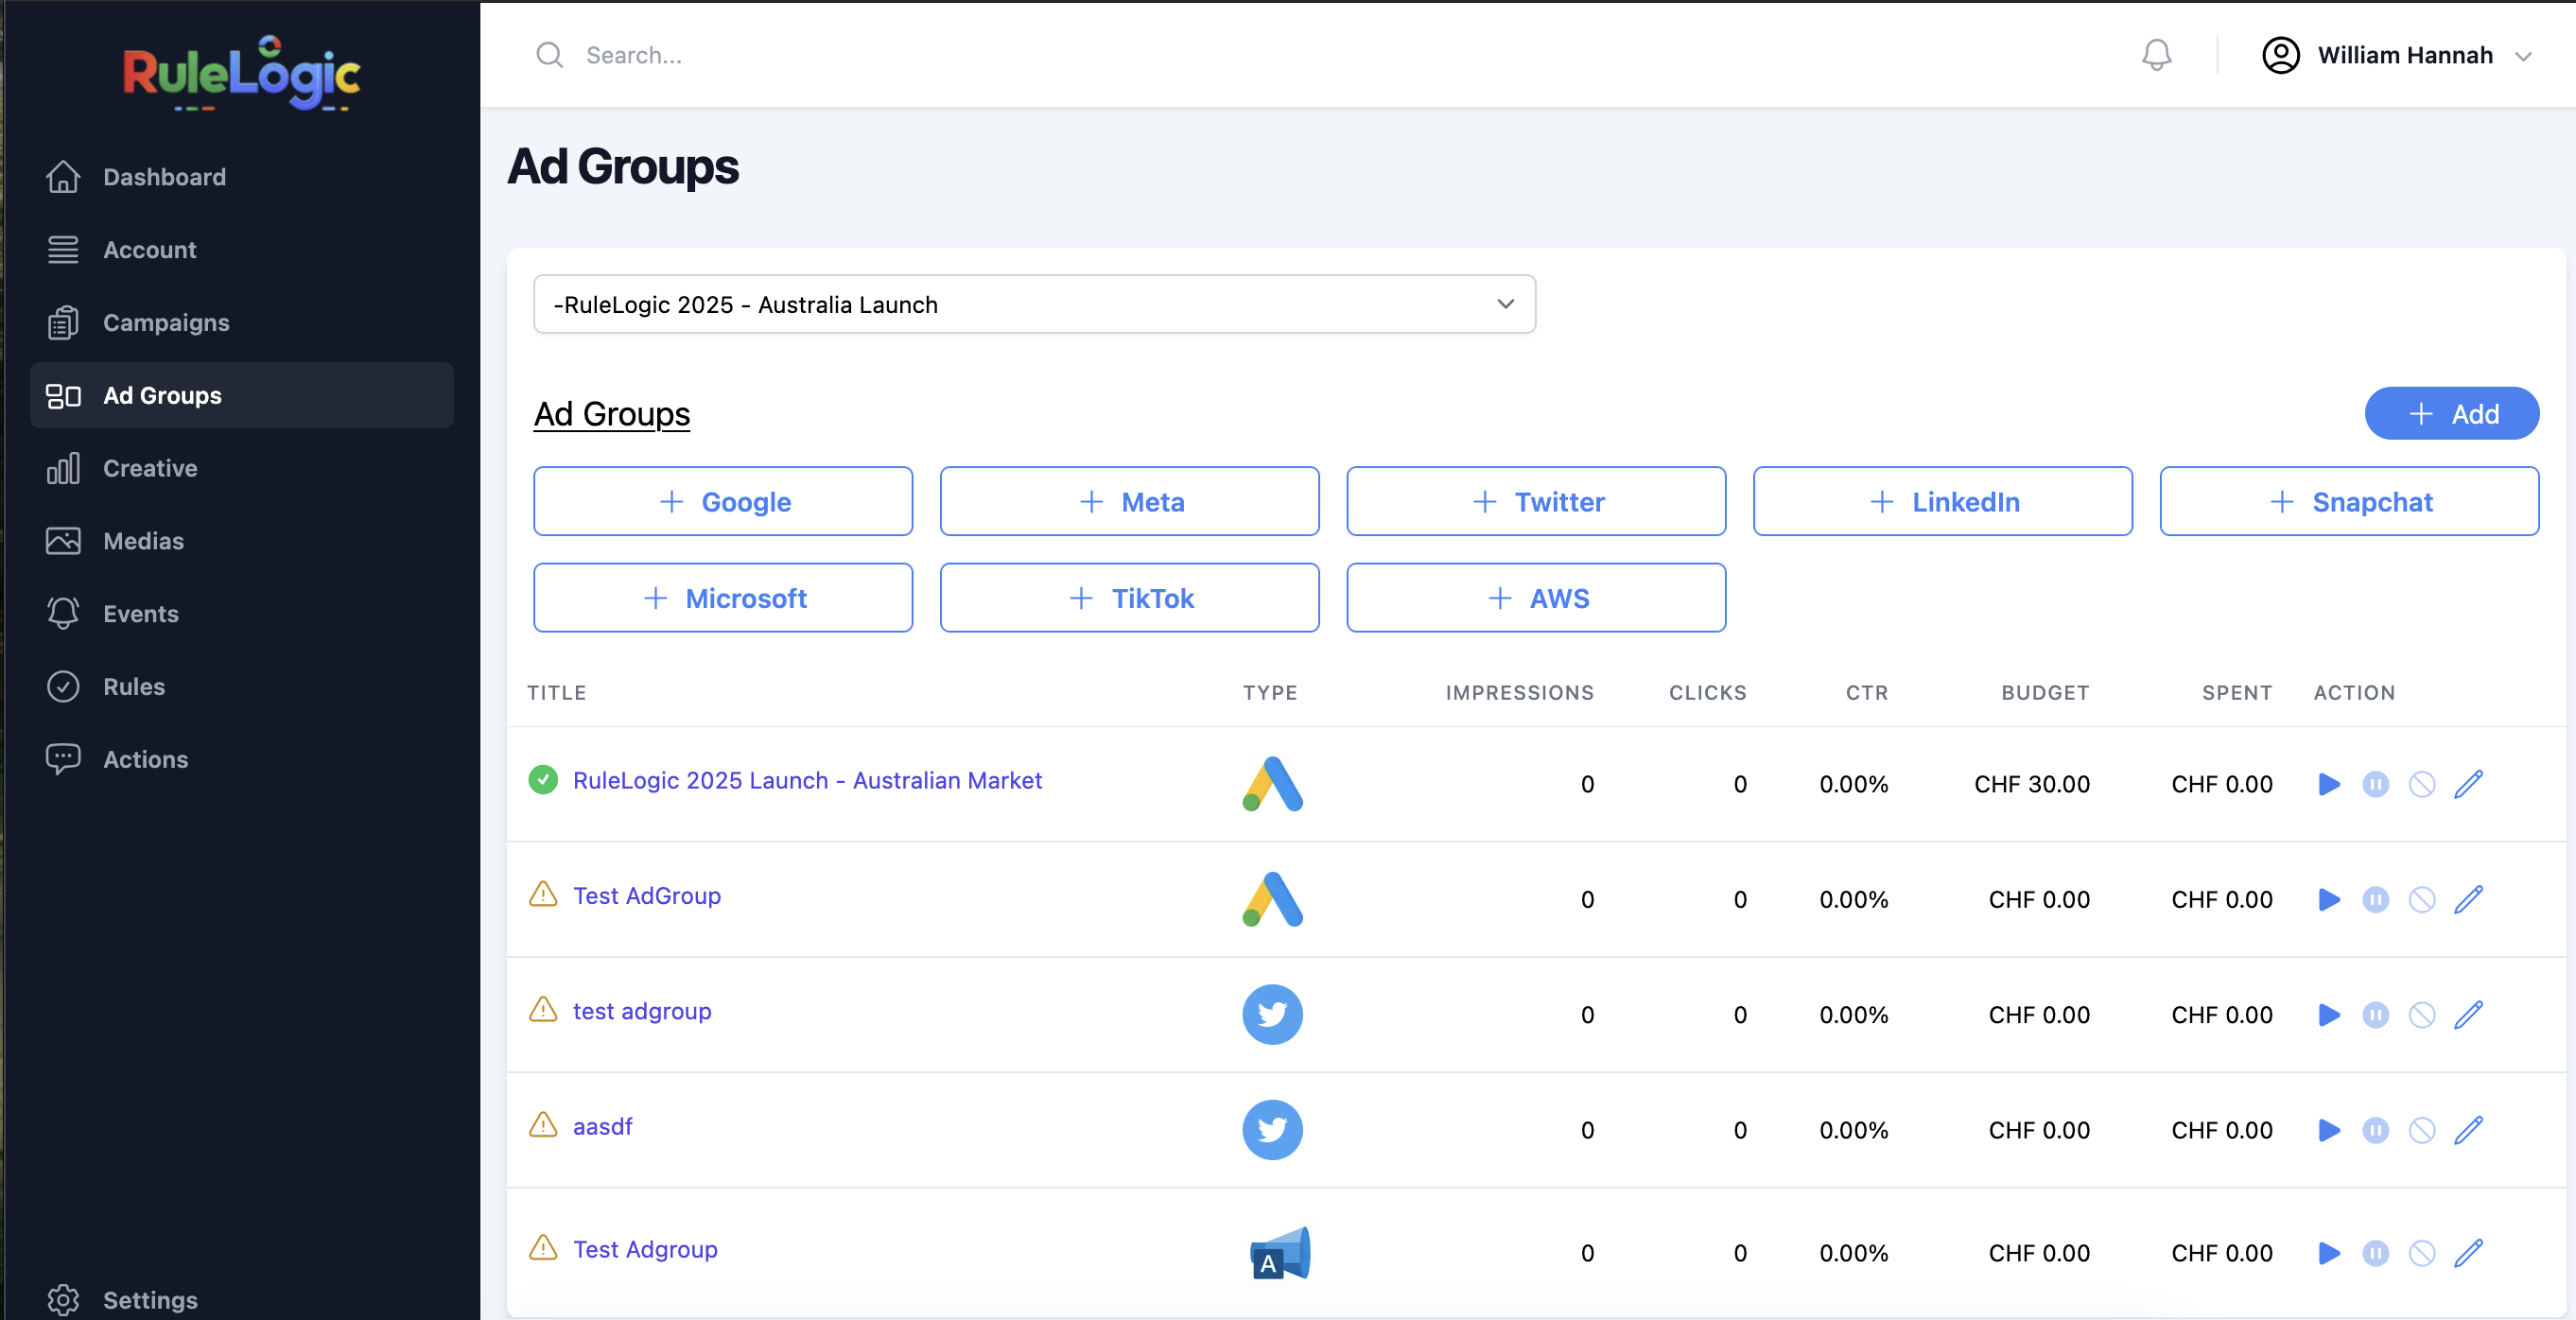Edit the RuleLogic 2025 Launch ad group
The width and height of the screenshot is (2576, 1320).
pyautogui.click(x=2469, y=784)
